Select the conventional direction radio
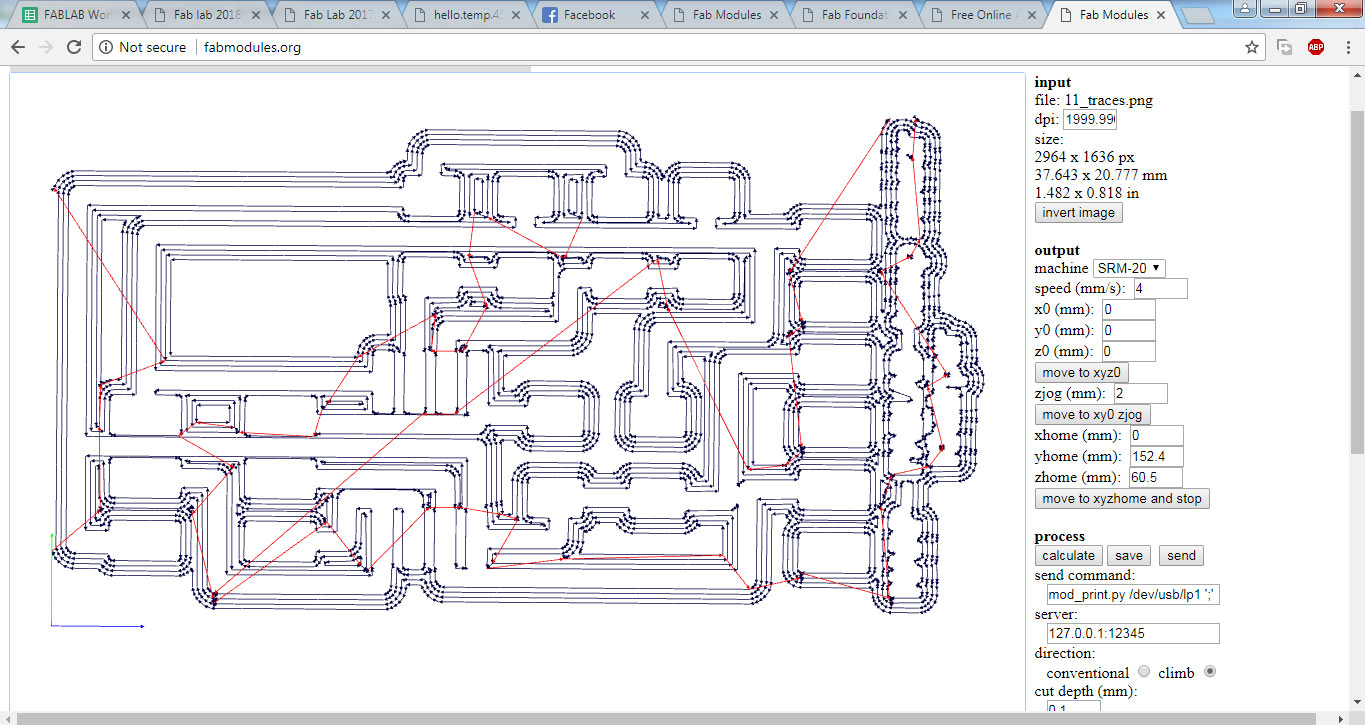Viewport: 1365px width, 725px height. click(1144, 672)
